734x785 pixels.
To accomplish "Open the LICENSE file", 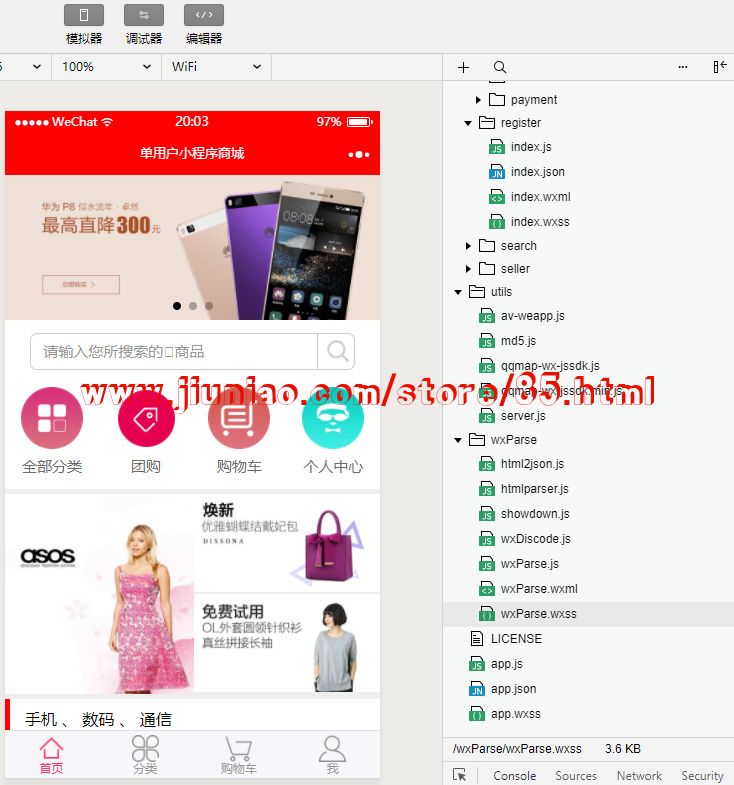I will (x=506, y=639).
